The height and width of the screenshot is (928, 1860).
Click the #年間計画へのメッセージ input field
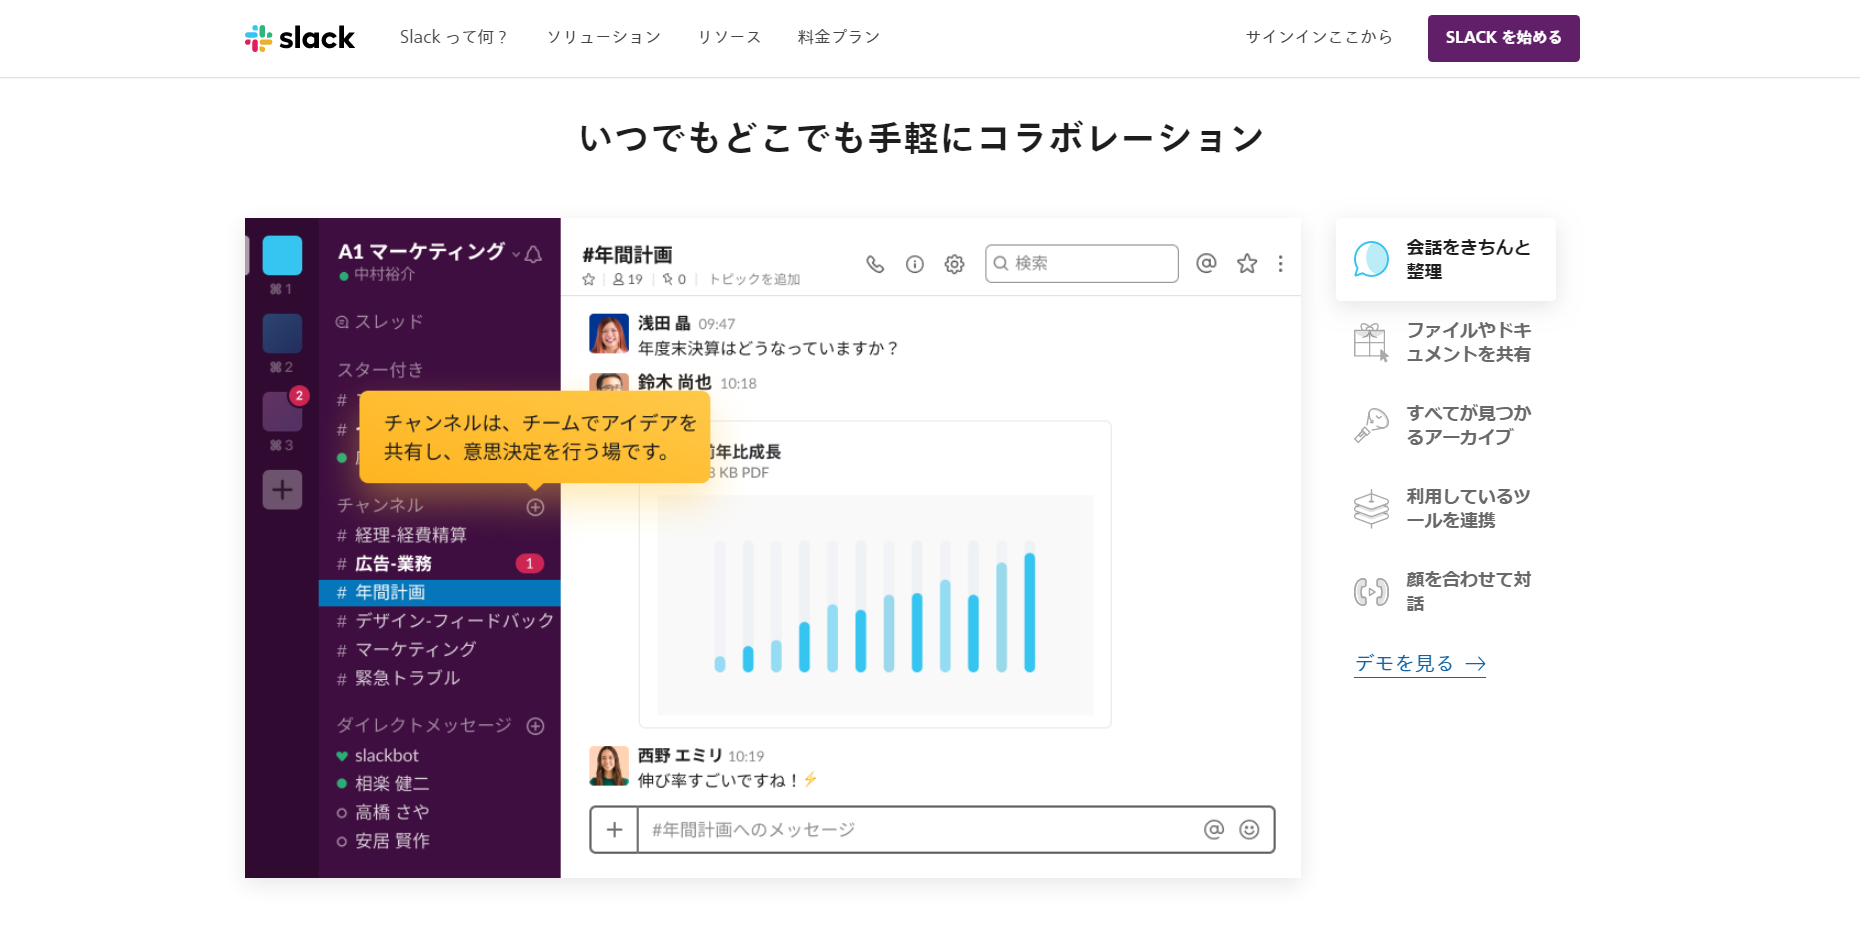[915, 830]
